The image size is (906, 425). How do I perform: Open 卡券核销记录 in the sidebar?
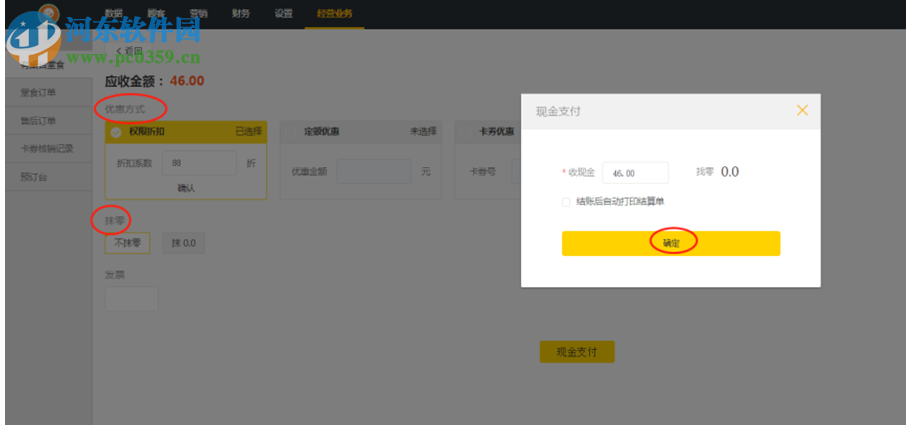[49, 149]
